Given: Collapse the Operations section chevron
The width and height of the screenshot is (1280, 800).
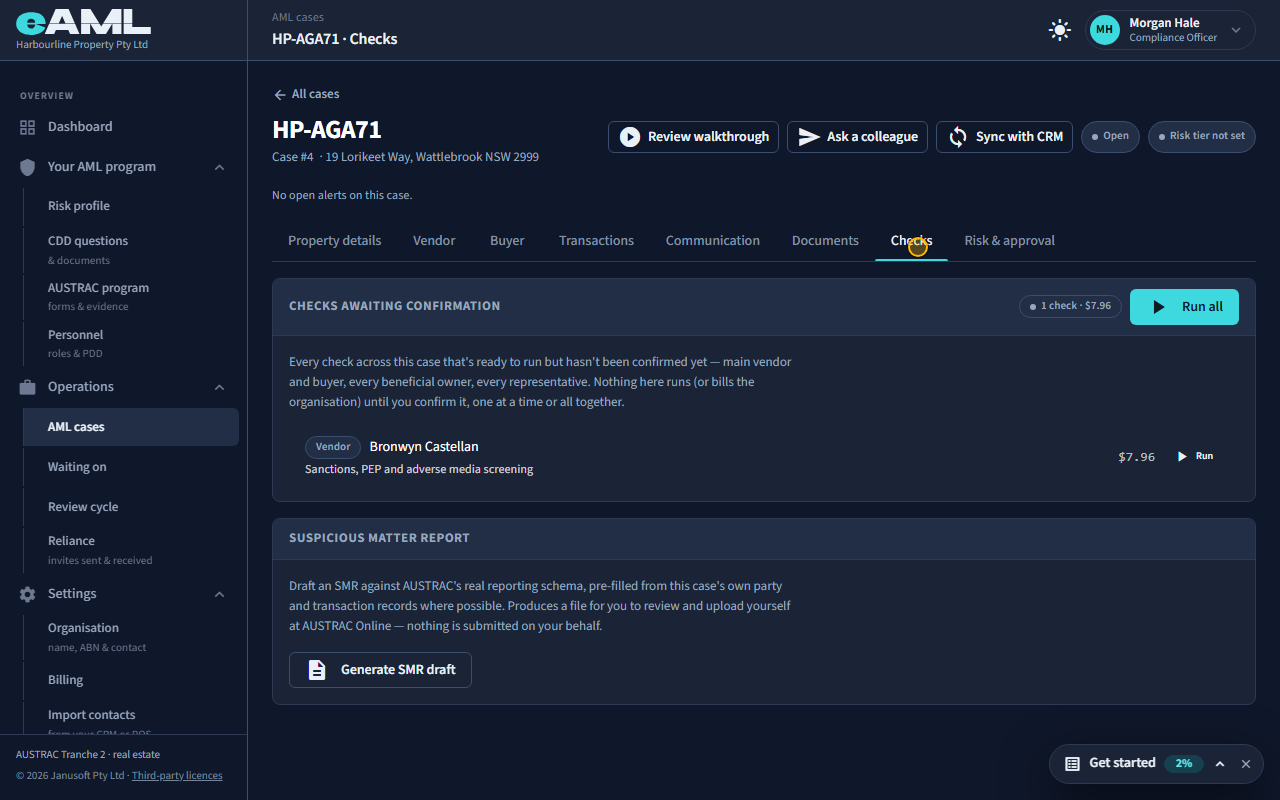Looking at the screenshot, I should point(219,387).
